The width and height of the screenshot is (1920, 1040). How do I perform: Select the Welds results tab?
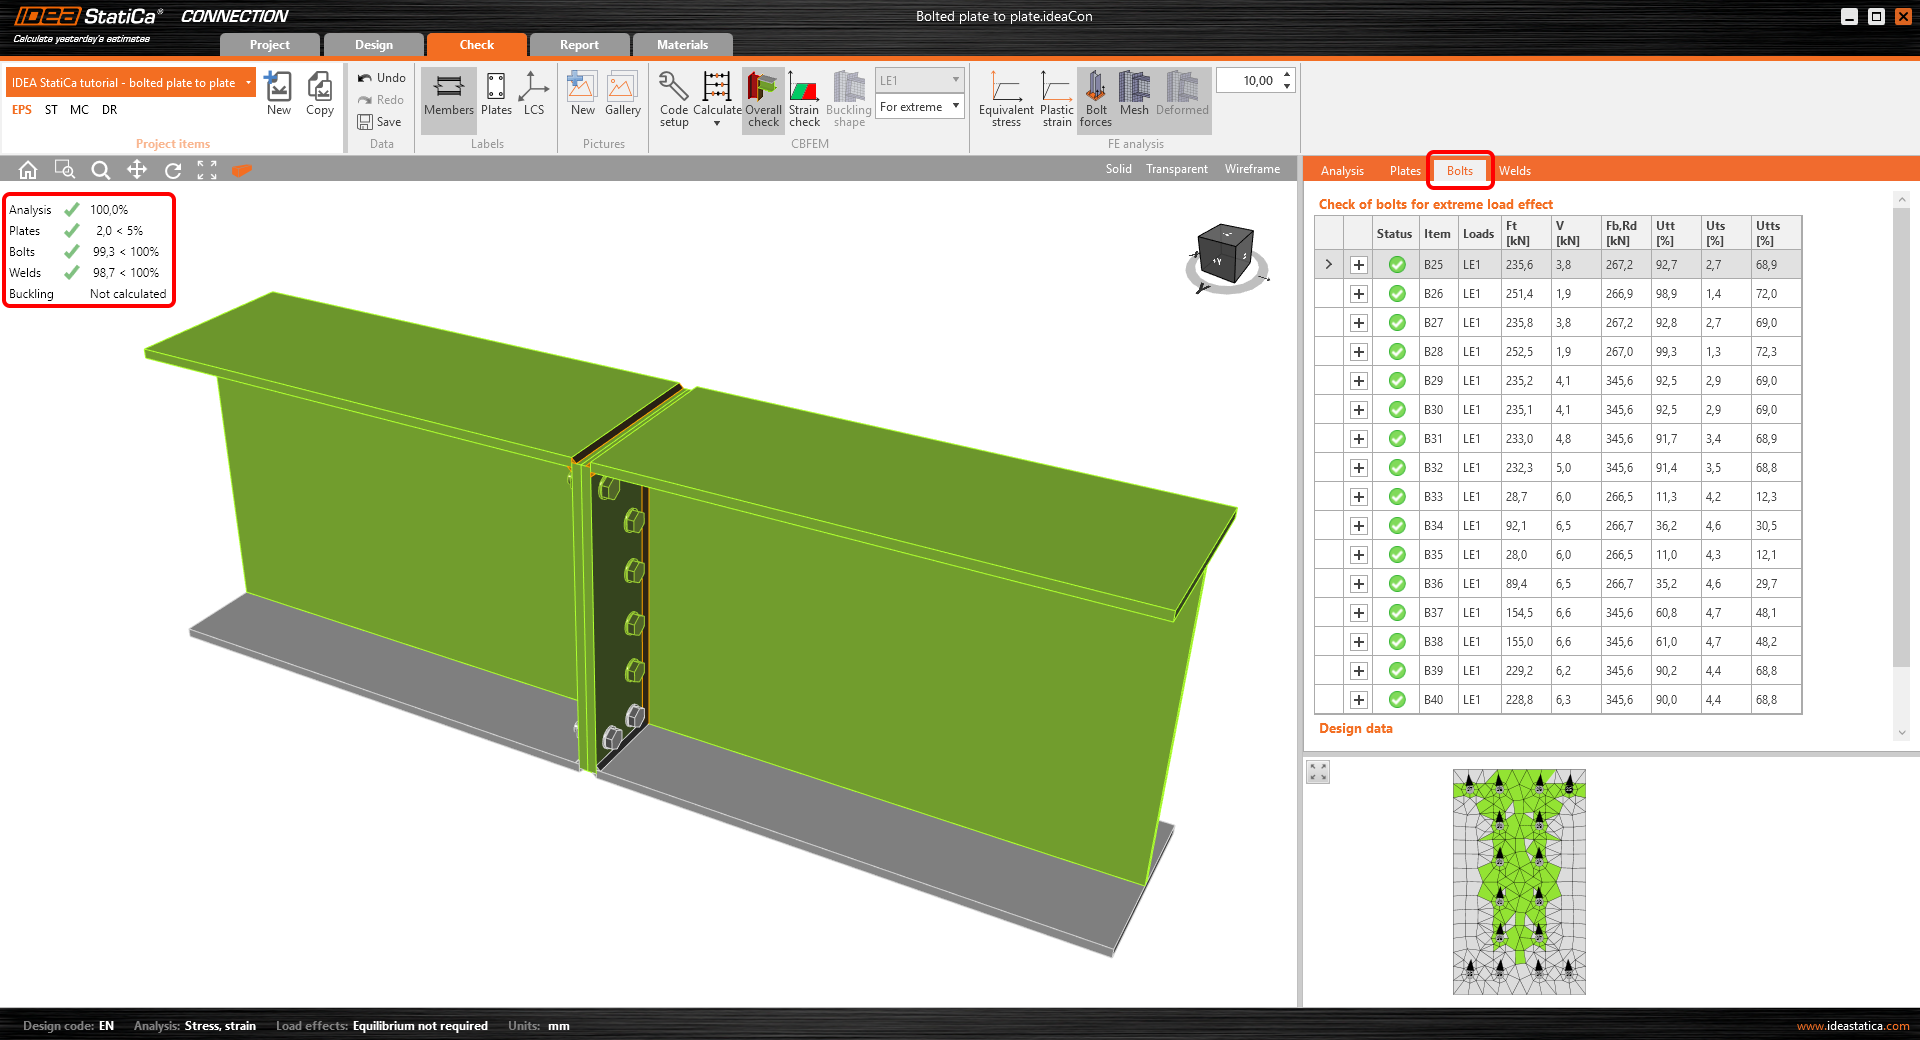[x=1514, y=170]
